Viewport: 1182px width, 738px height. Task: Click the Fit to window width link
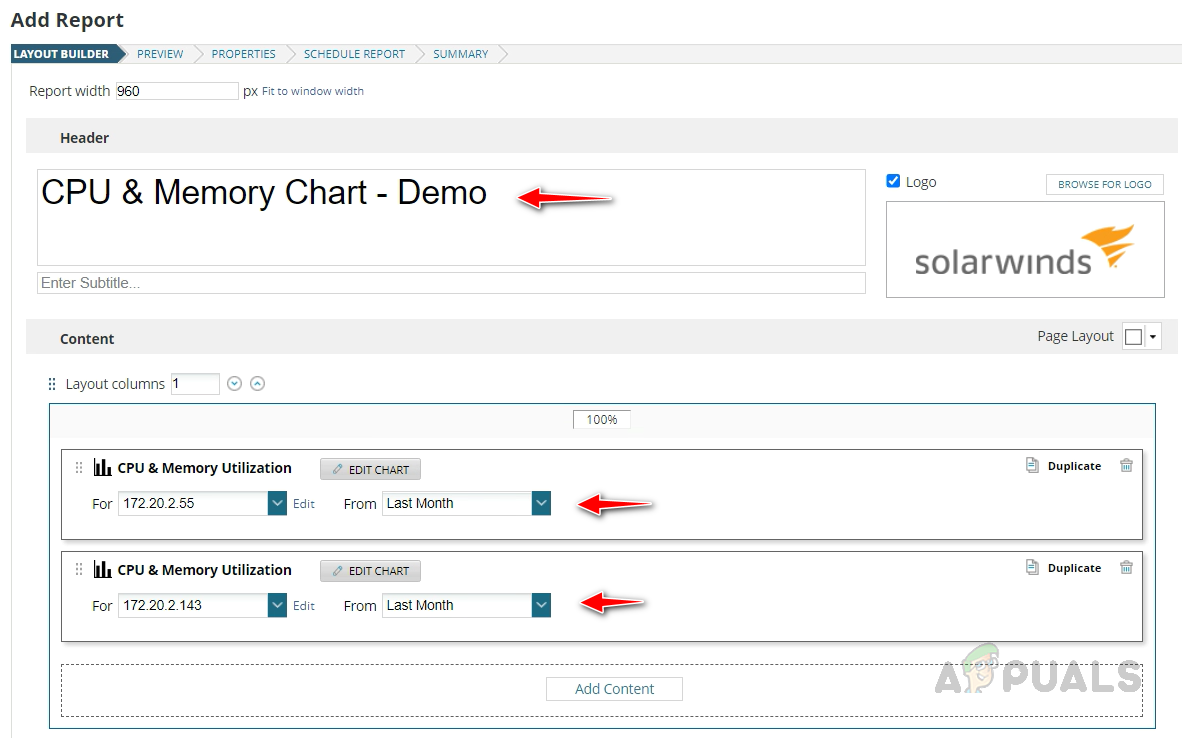[x=313, y=91]
